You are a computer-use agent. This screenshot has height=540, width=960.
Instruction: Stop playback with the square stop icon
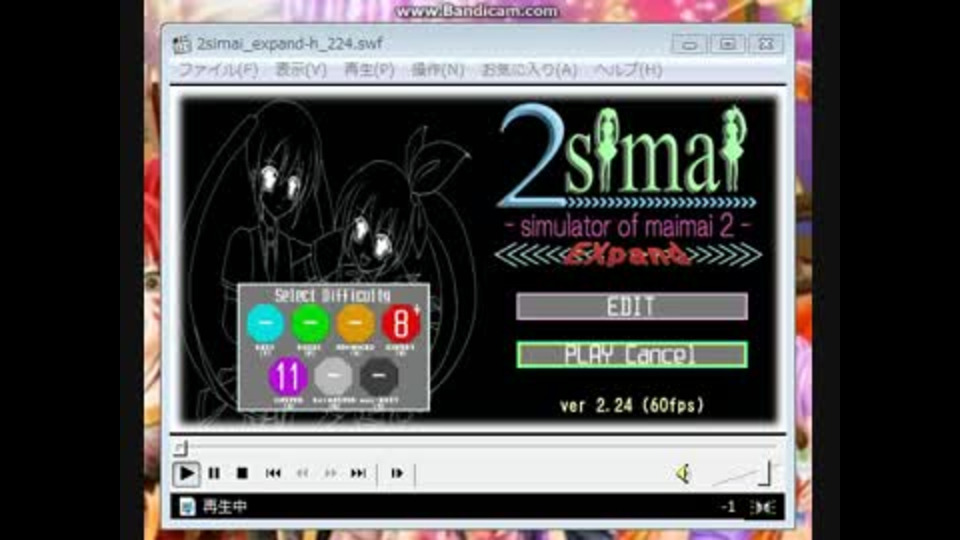[x=242, y=473]
